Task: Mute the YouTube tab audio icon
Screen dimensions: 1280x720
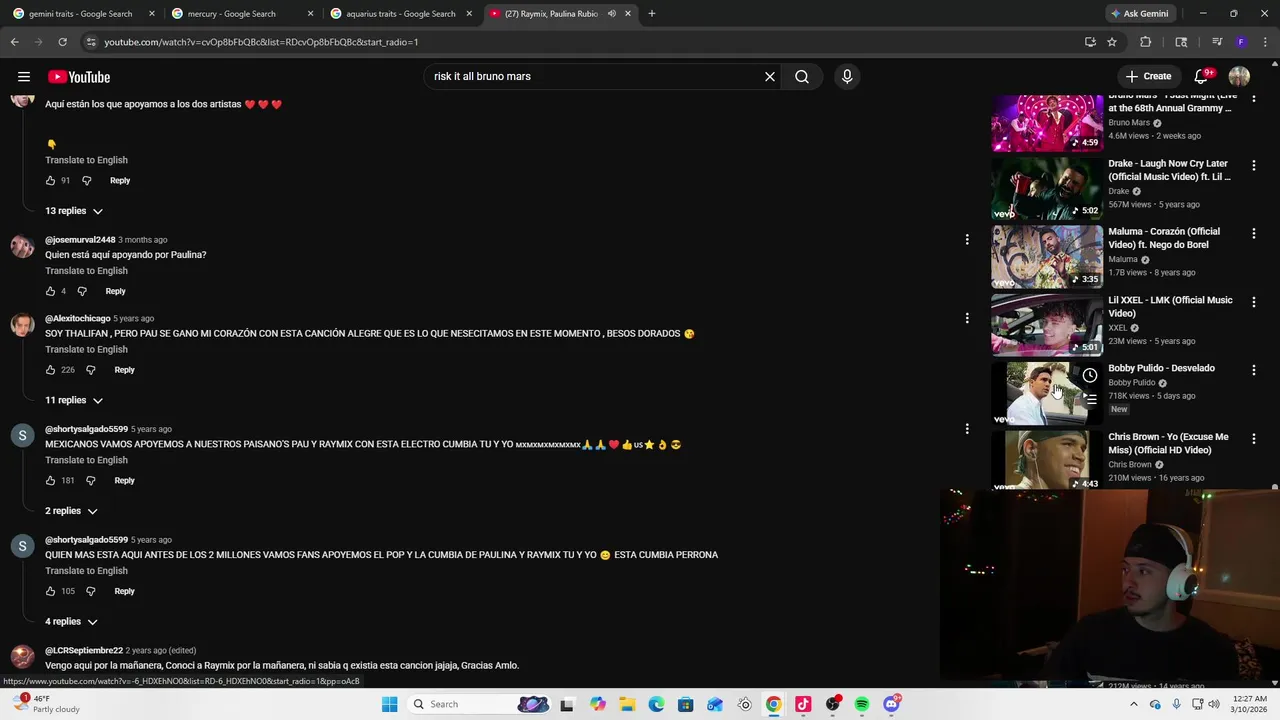Action: (611, 14)
